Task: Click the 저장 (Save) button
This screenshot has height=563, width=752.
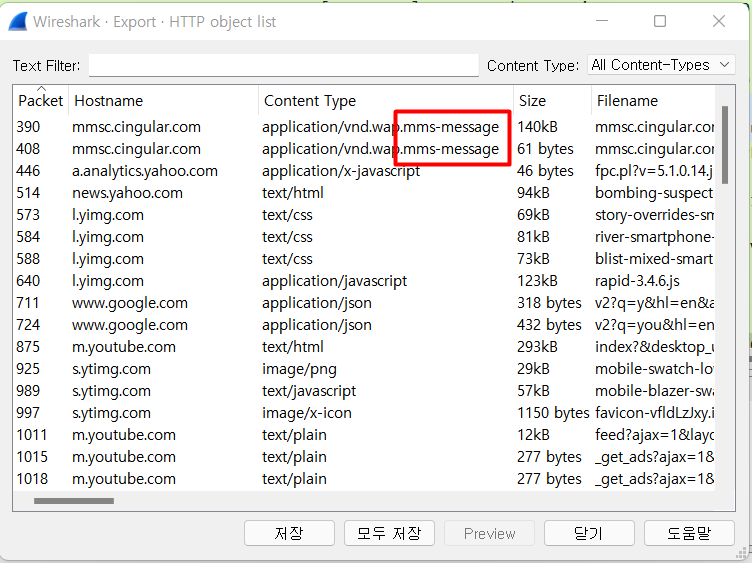Action: click(289, 533)
